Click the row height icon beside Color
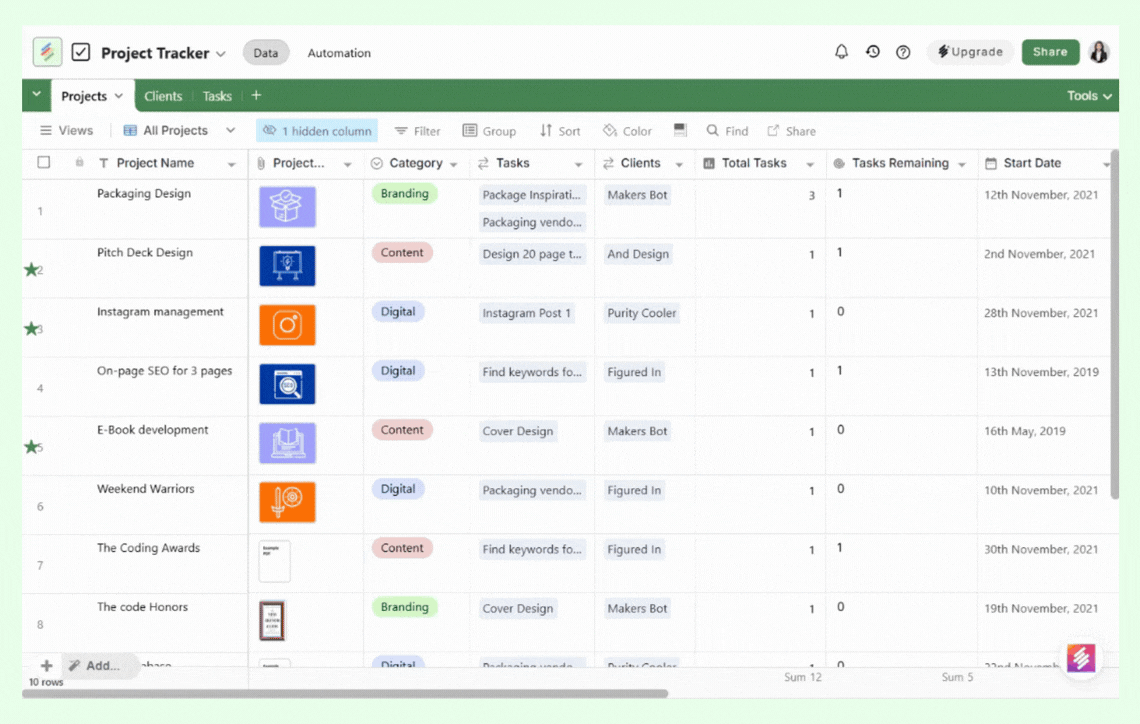Viewport: 1140px width, 724px height. tap(680, 130)
